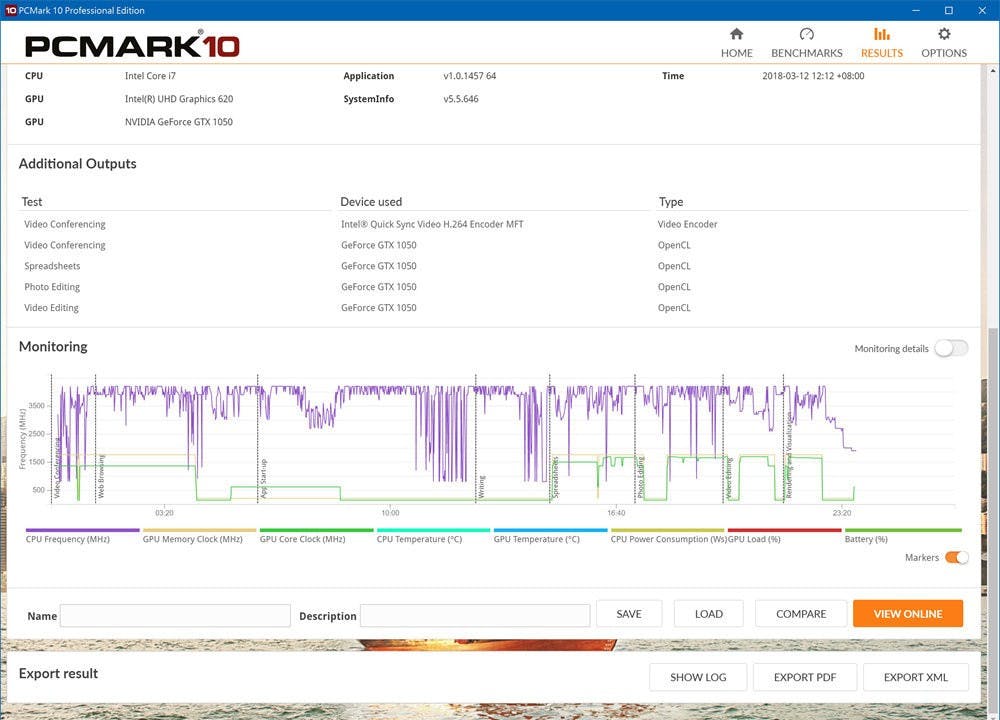Click the Intel(R) UHD Graphics 620 value
The width and height of the screenshot is (1000, 720).
(x=179, y=99)
